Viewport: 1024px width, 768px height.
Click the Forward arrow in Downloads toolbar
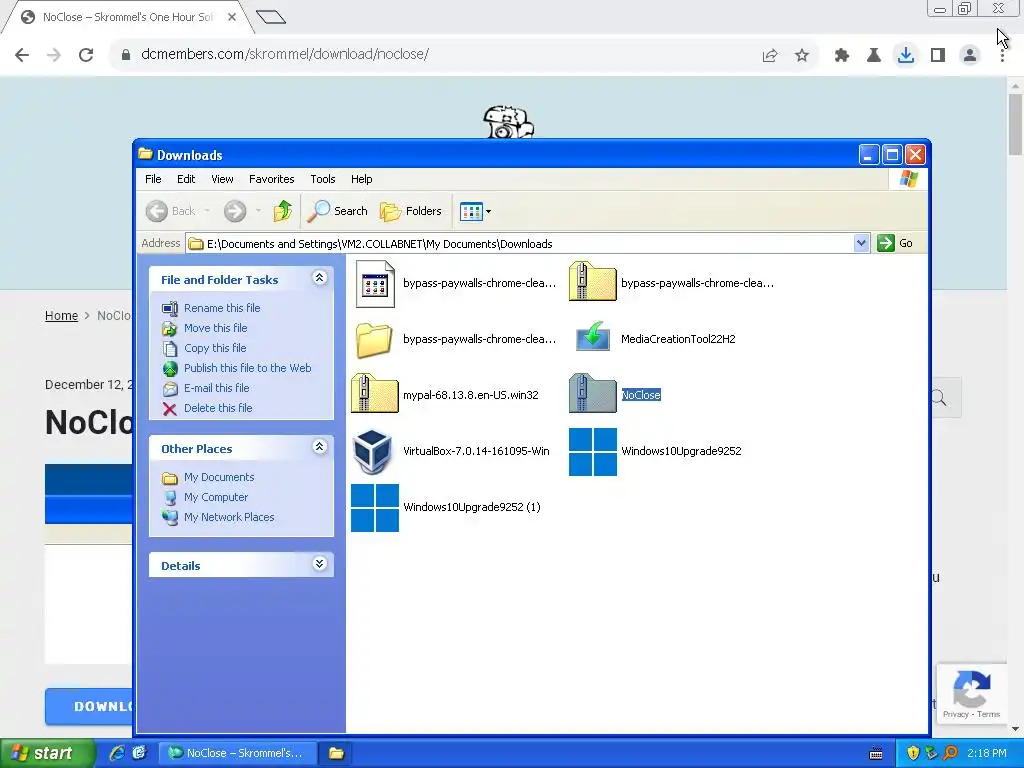(235, 211)
